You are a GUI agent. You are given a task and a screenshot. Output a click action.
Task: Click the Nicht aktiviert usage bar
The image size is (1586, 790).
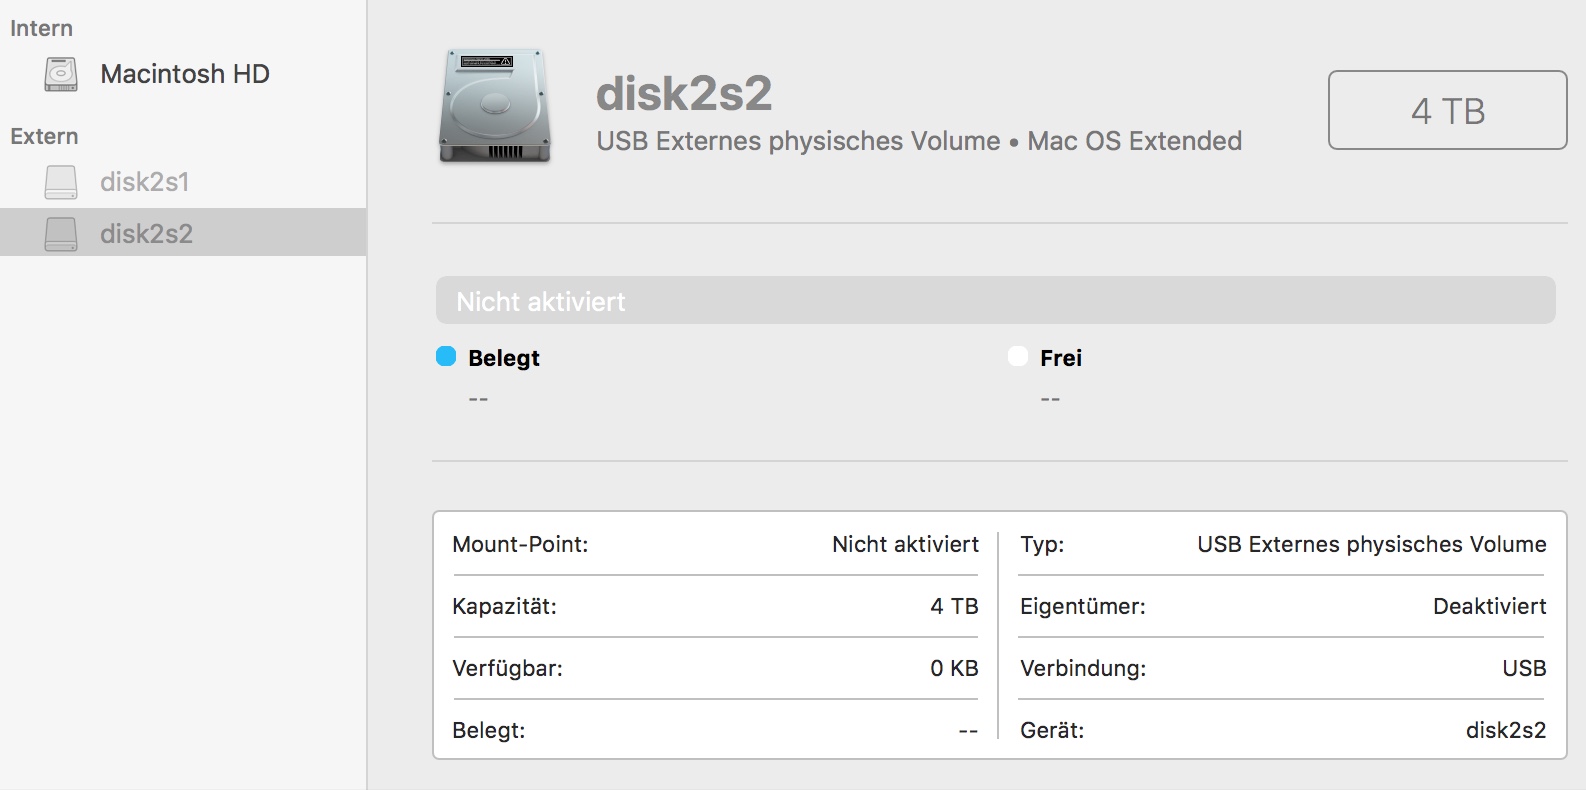pos(995,301)
